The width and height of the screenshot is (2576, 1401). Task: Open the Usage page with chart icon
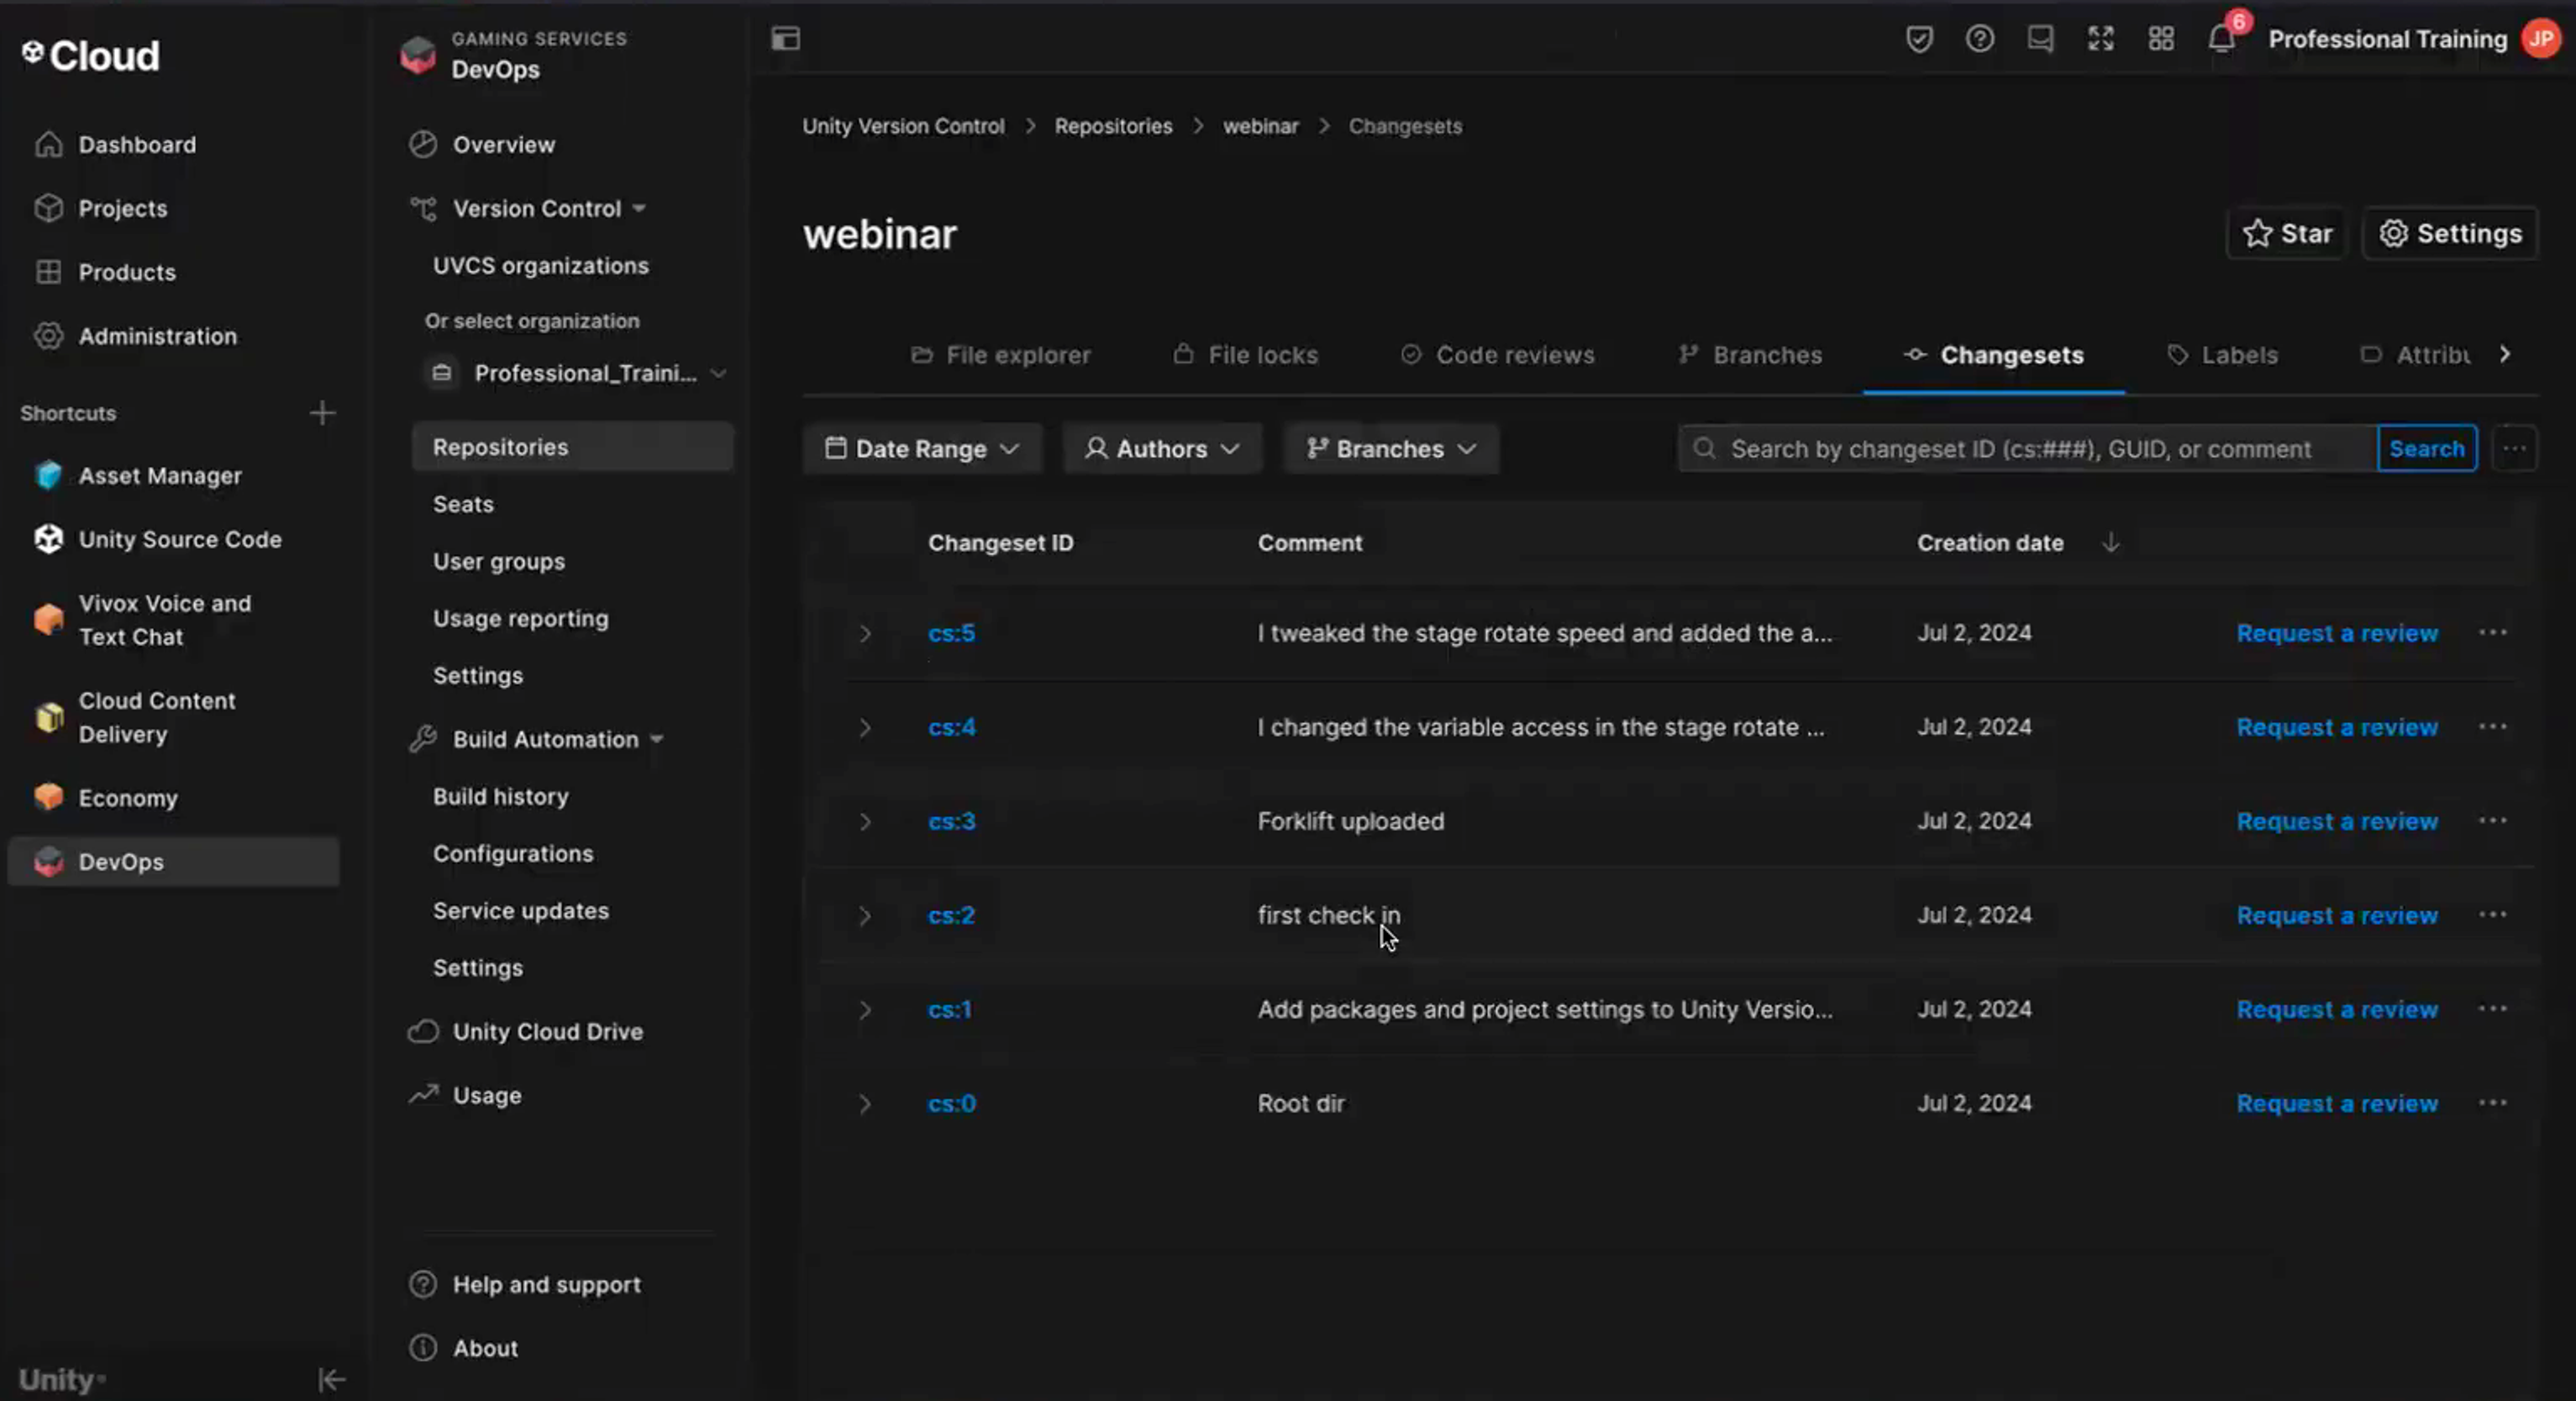click(x=486, y=1096)
